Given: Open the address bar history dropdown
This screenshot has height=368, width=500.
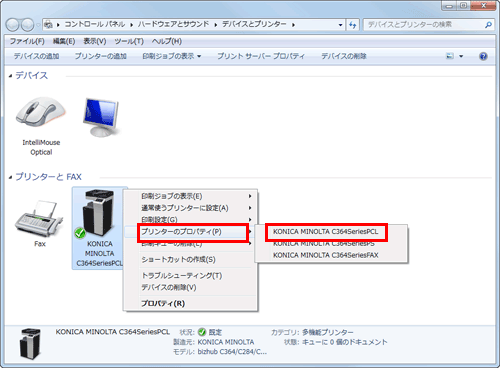Looking at the screenshot, I should click(x=340, y=25).
